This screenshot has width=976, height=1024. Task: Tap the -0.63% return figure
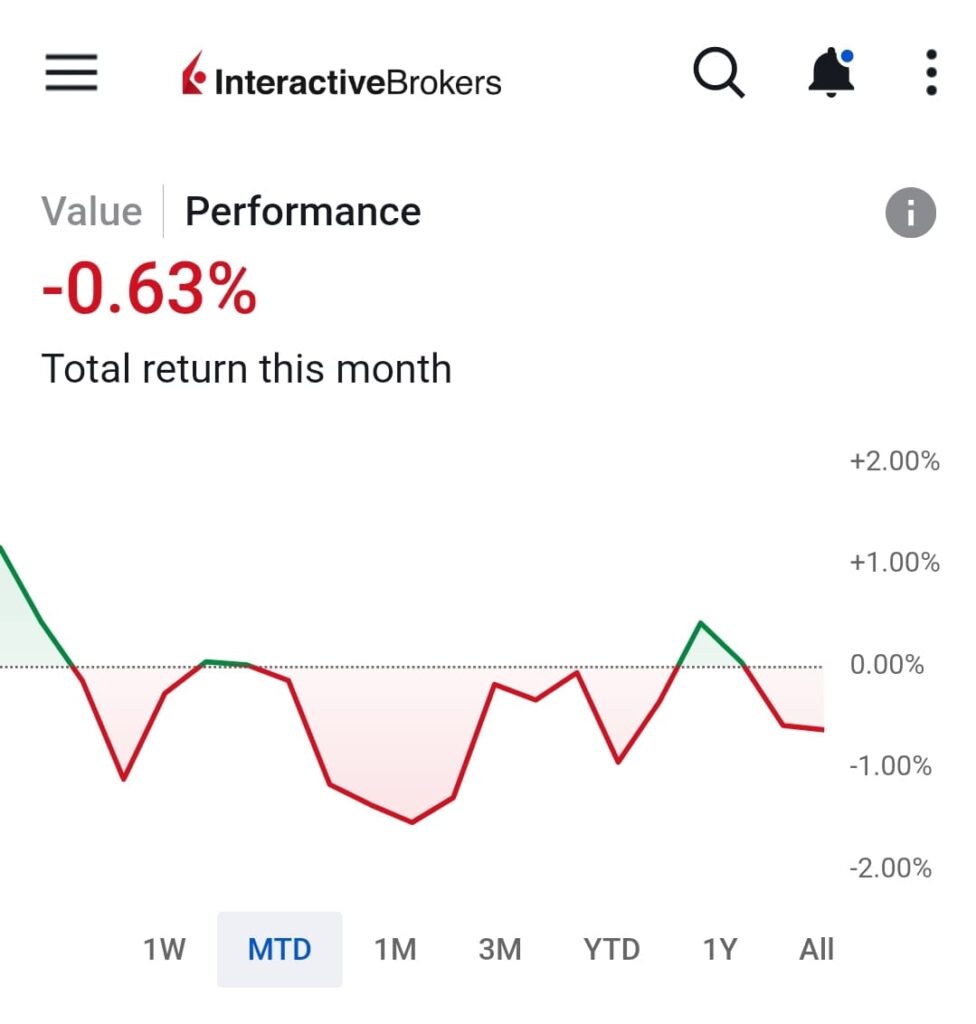tap(149, 291)
